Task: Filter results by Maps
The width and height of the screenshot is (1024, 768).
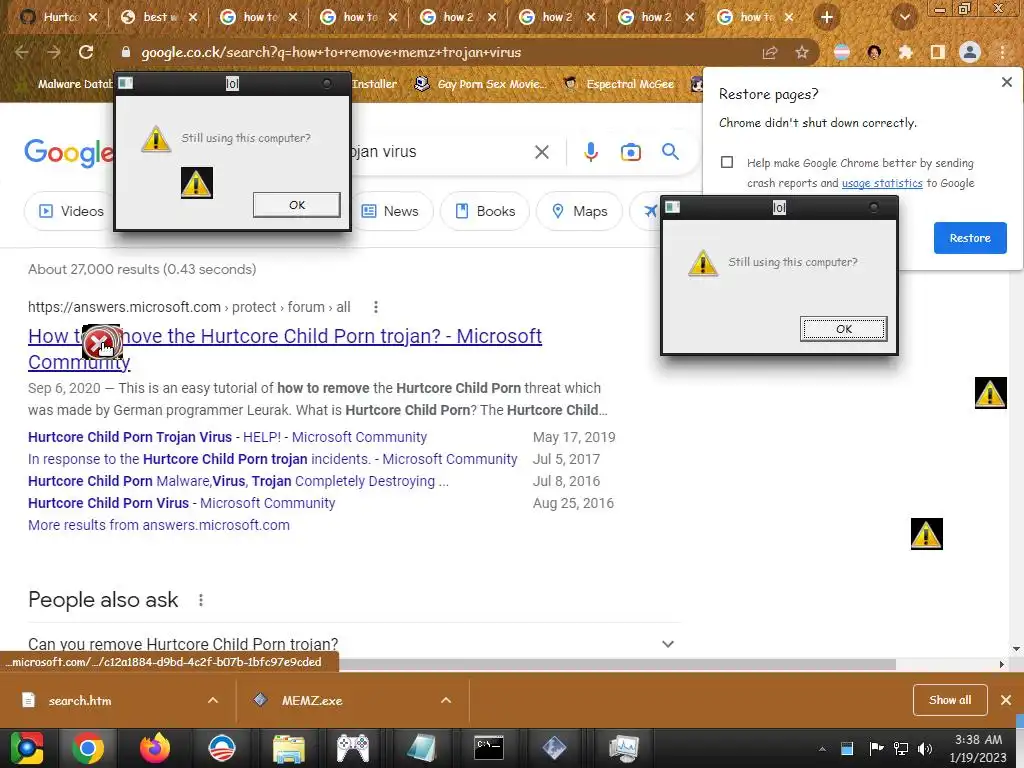Action: [579, 211]
